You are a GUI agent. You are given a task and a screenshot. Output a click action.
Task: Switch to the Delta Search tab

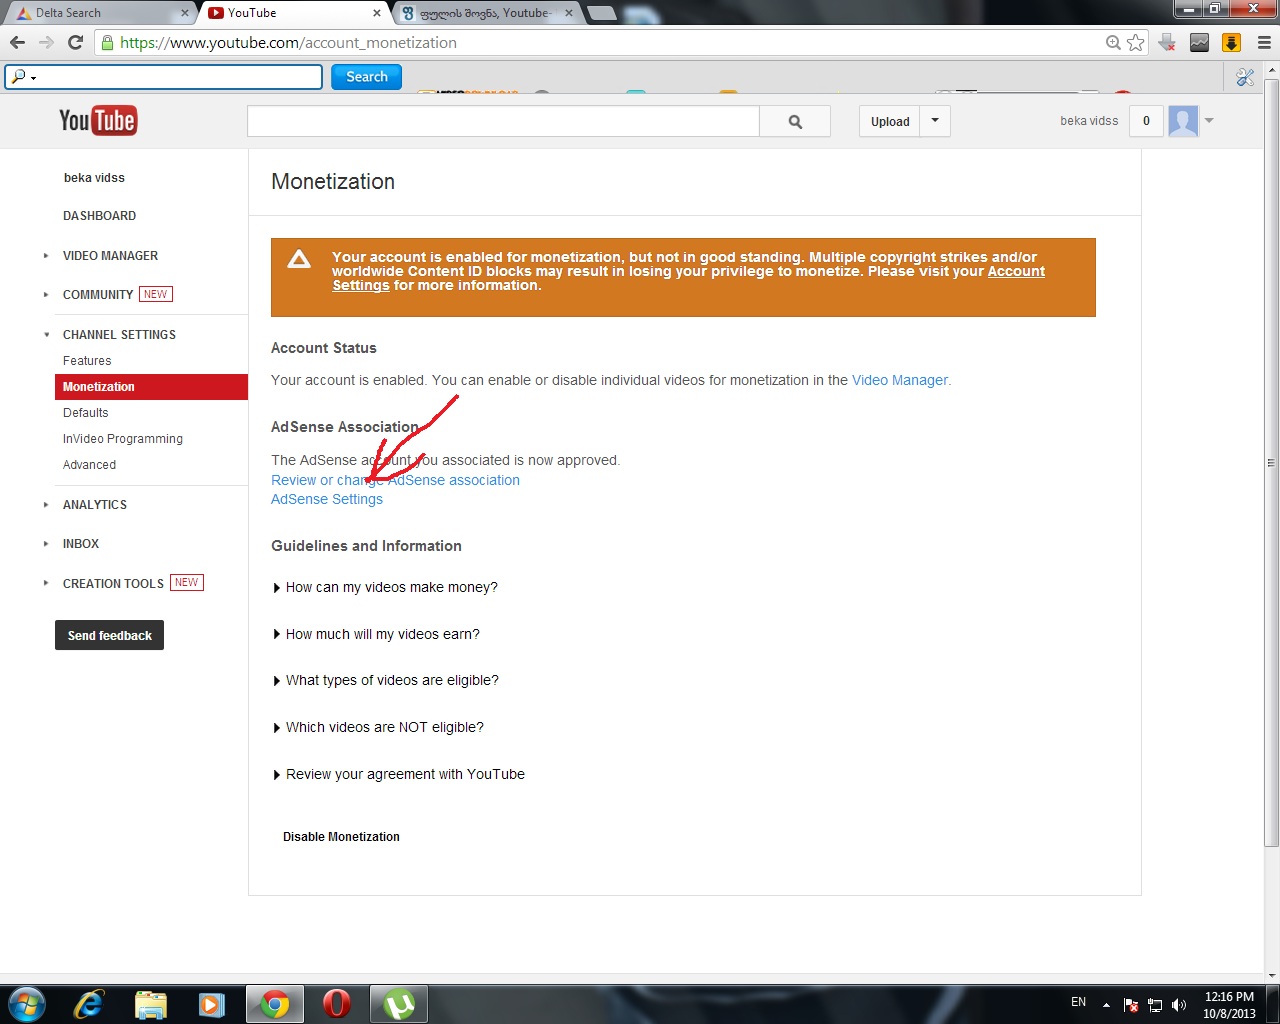(100, 13)
